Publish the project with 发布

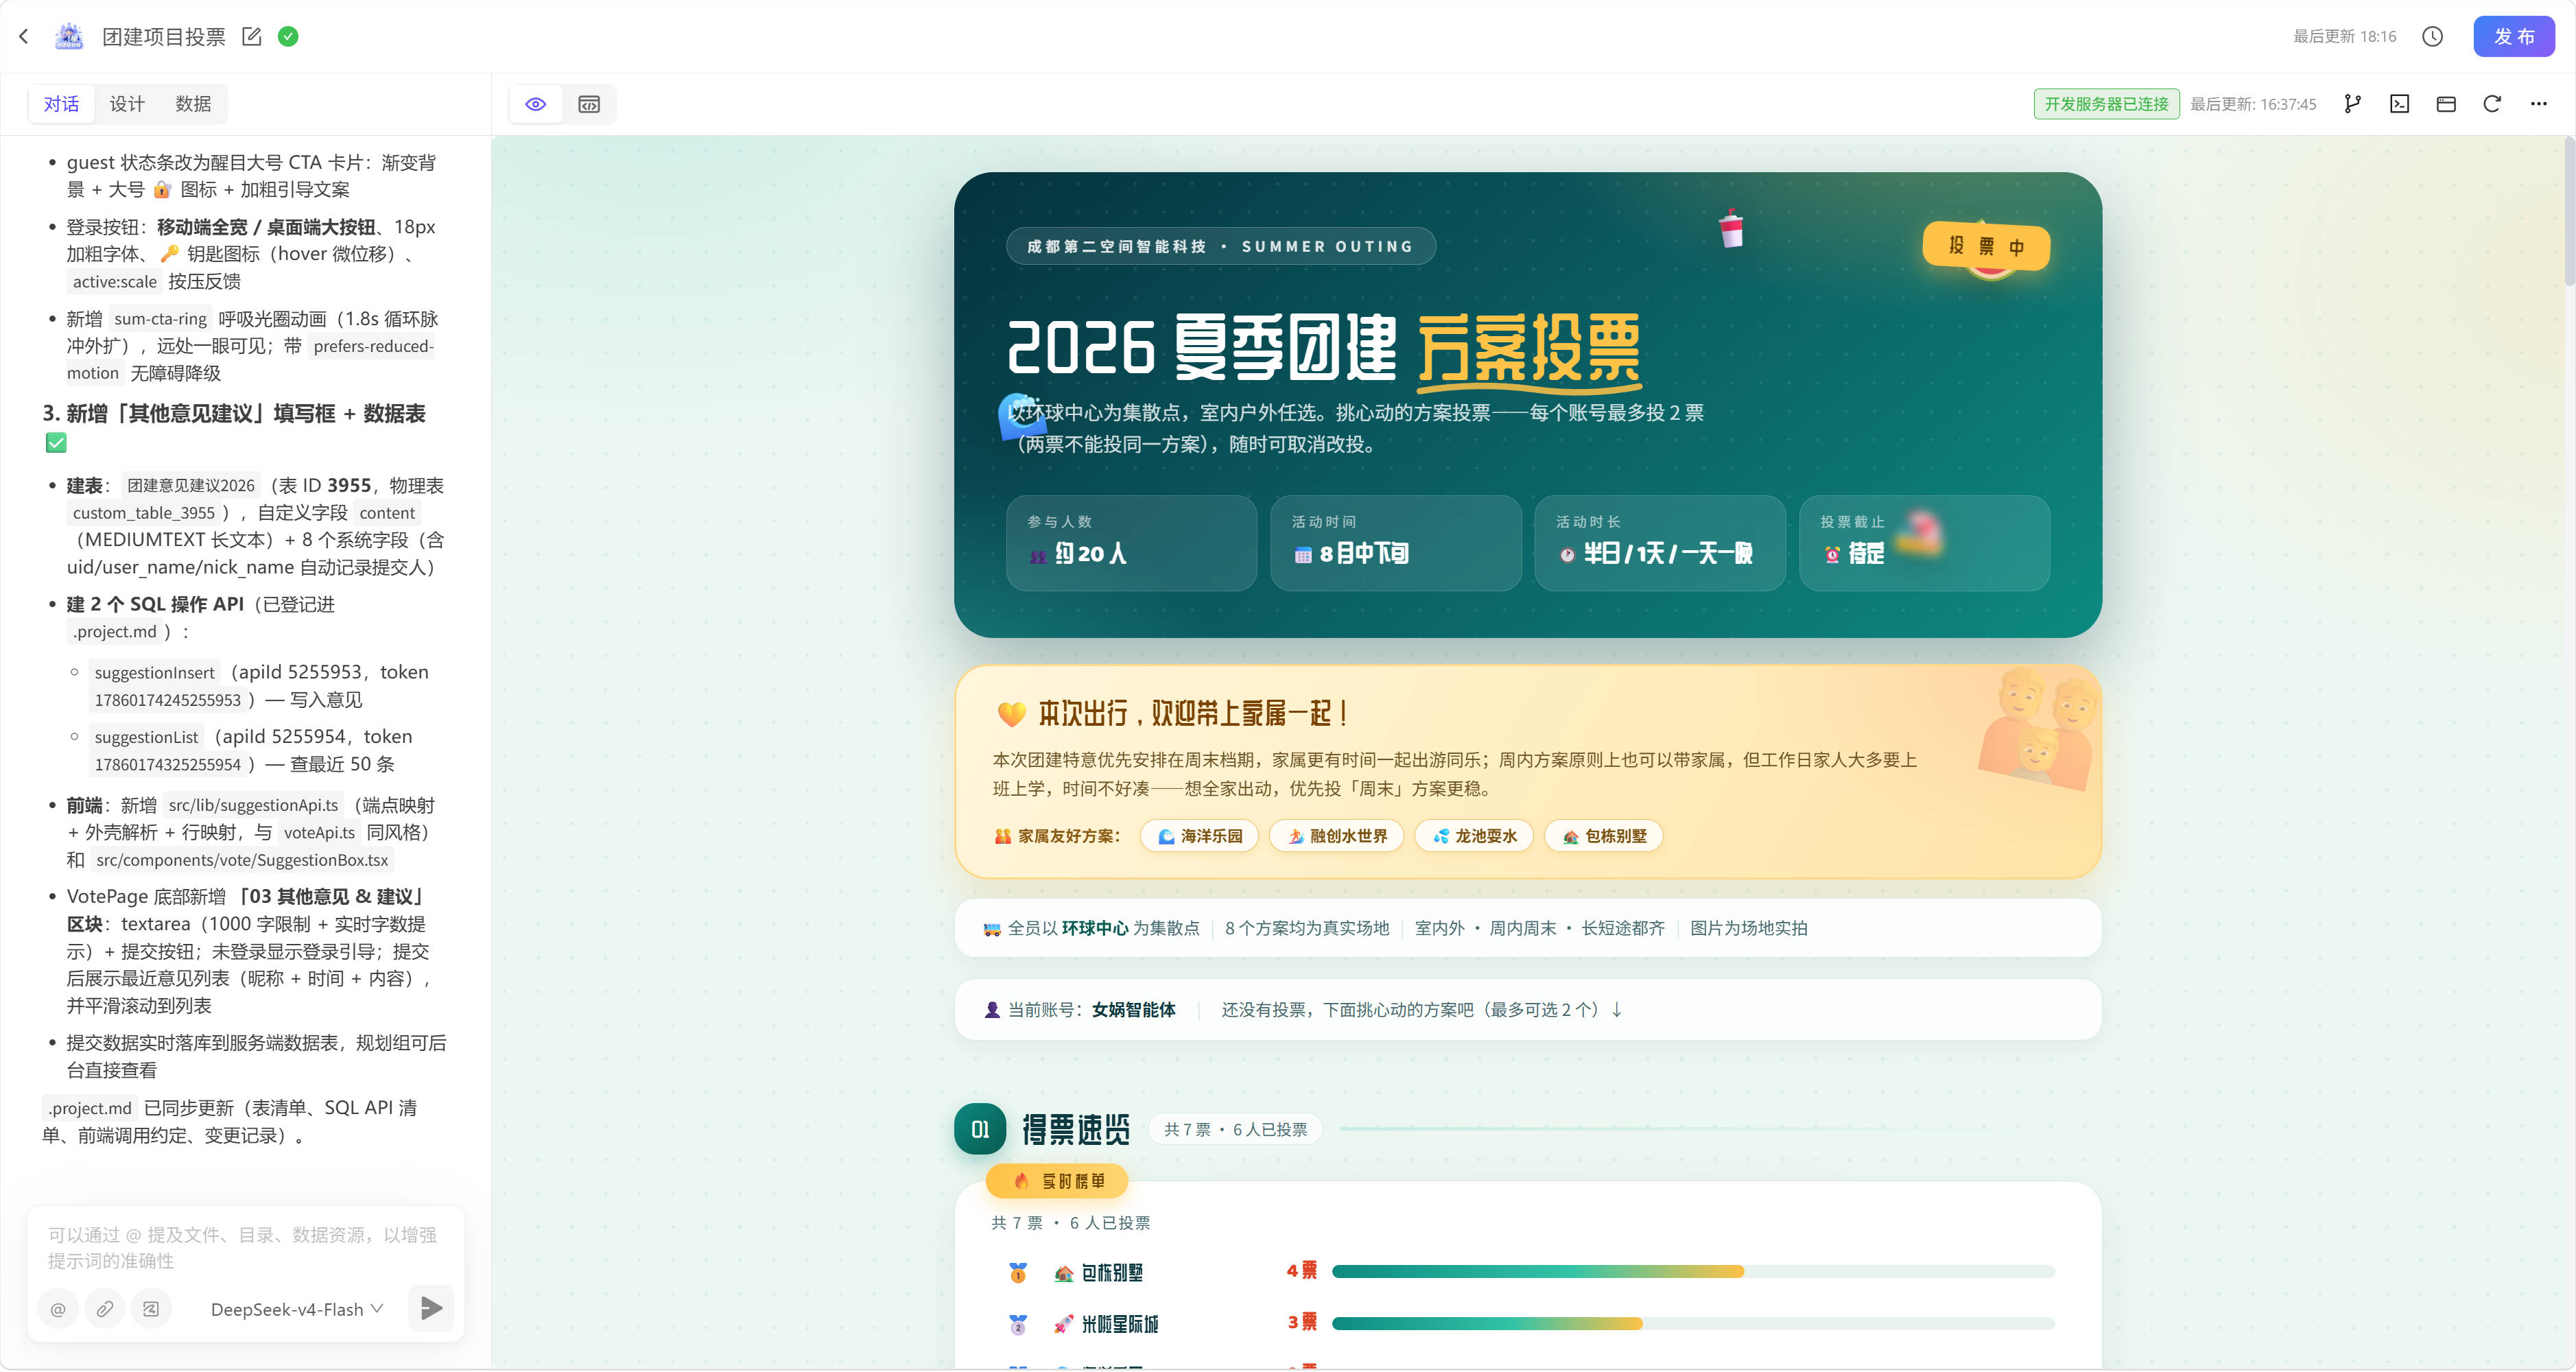click(x=2514, y=37)
